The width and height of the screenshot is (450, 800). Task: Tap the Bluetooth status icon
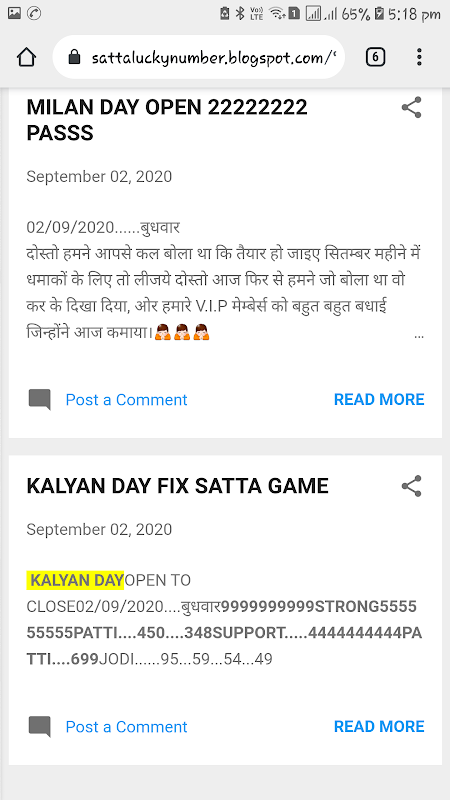240,14
